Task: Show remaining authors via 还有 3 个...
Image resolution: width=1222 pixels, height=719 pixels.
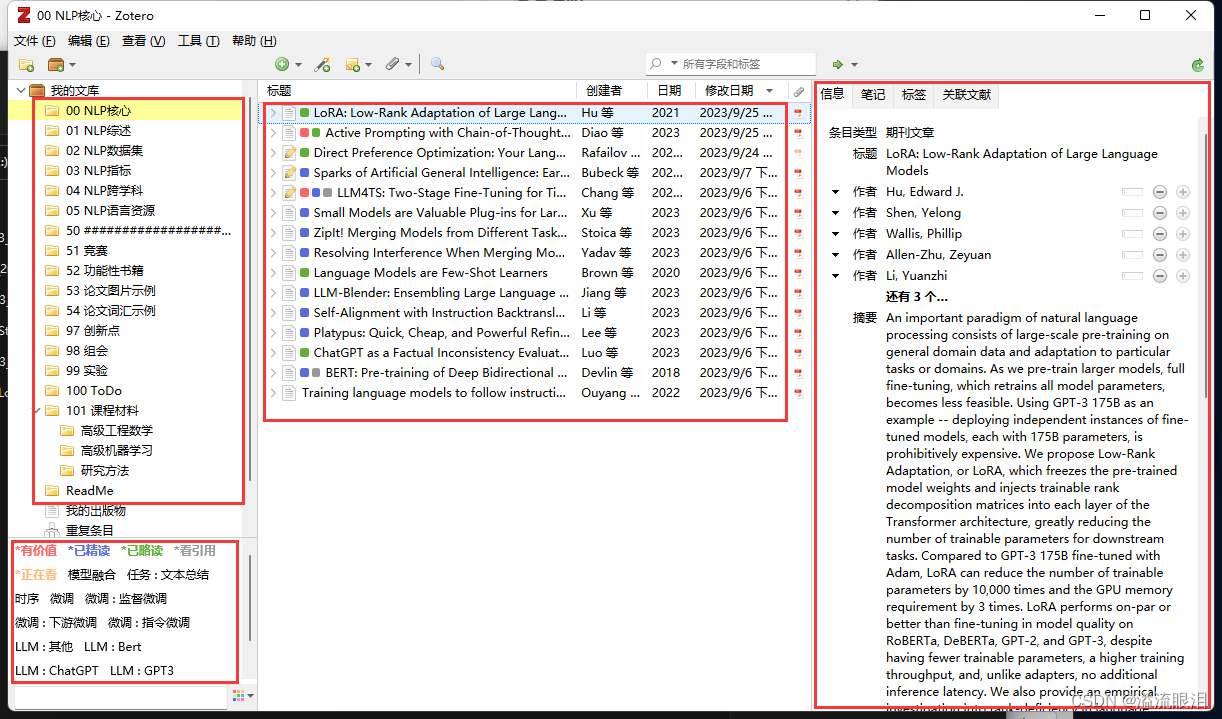Action: (x=917, y=297)
